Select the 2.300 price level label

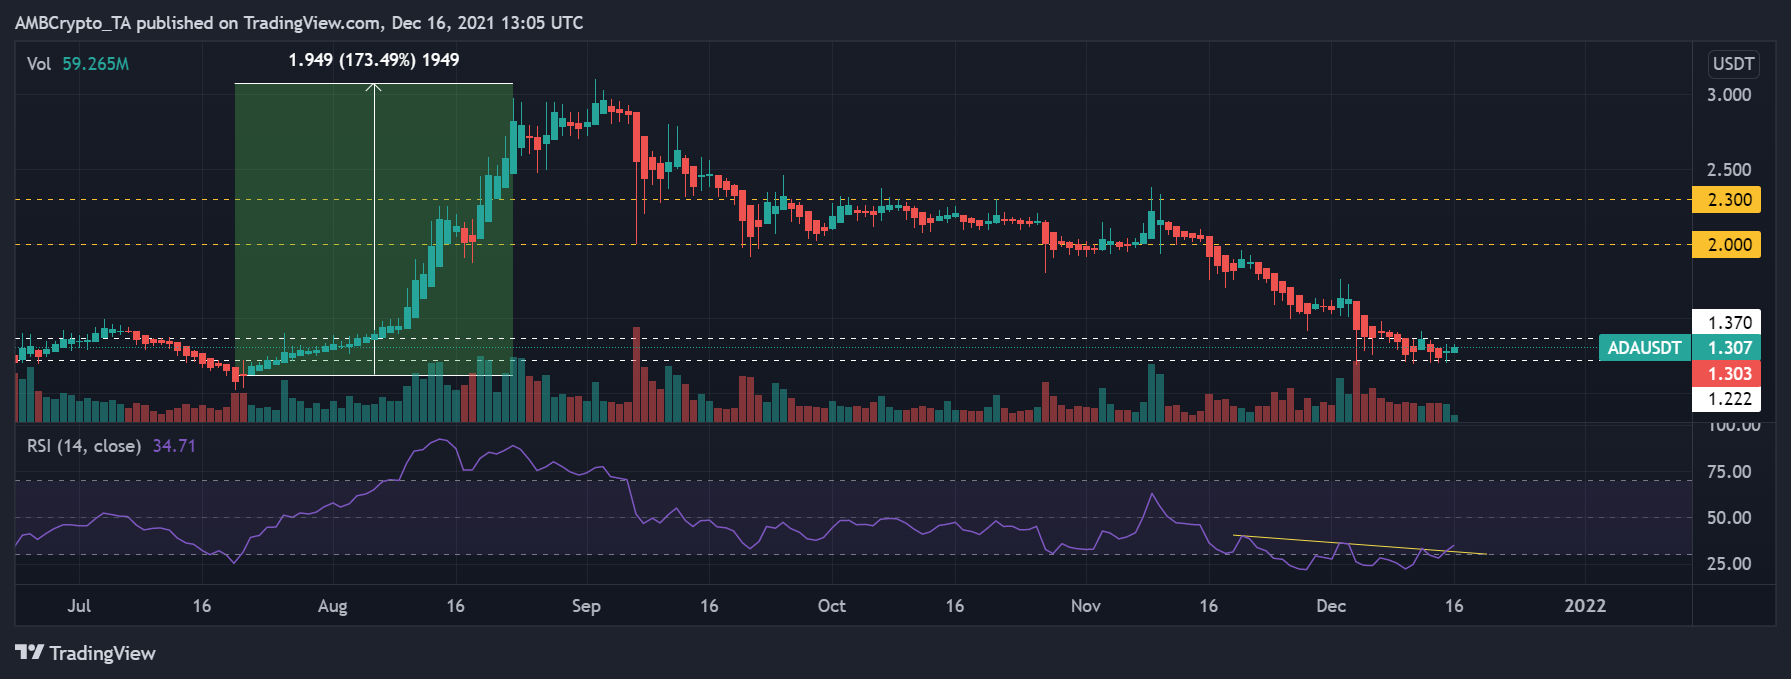[x=1726, y=200]
